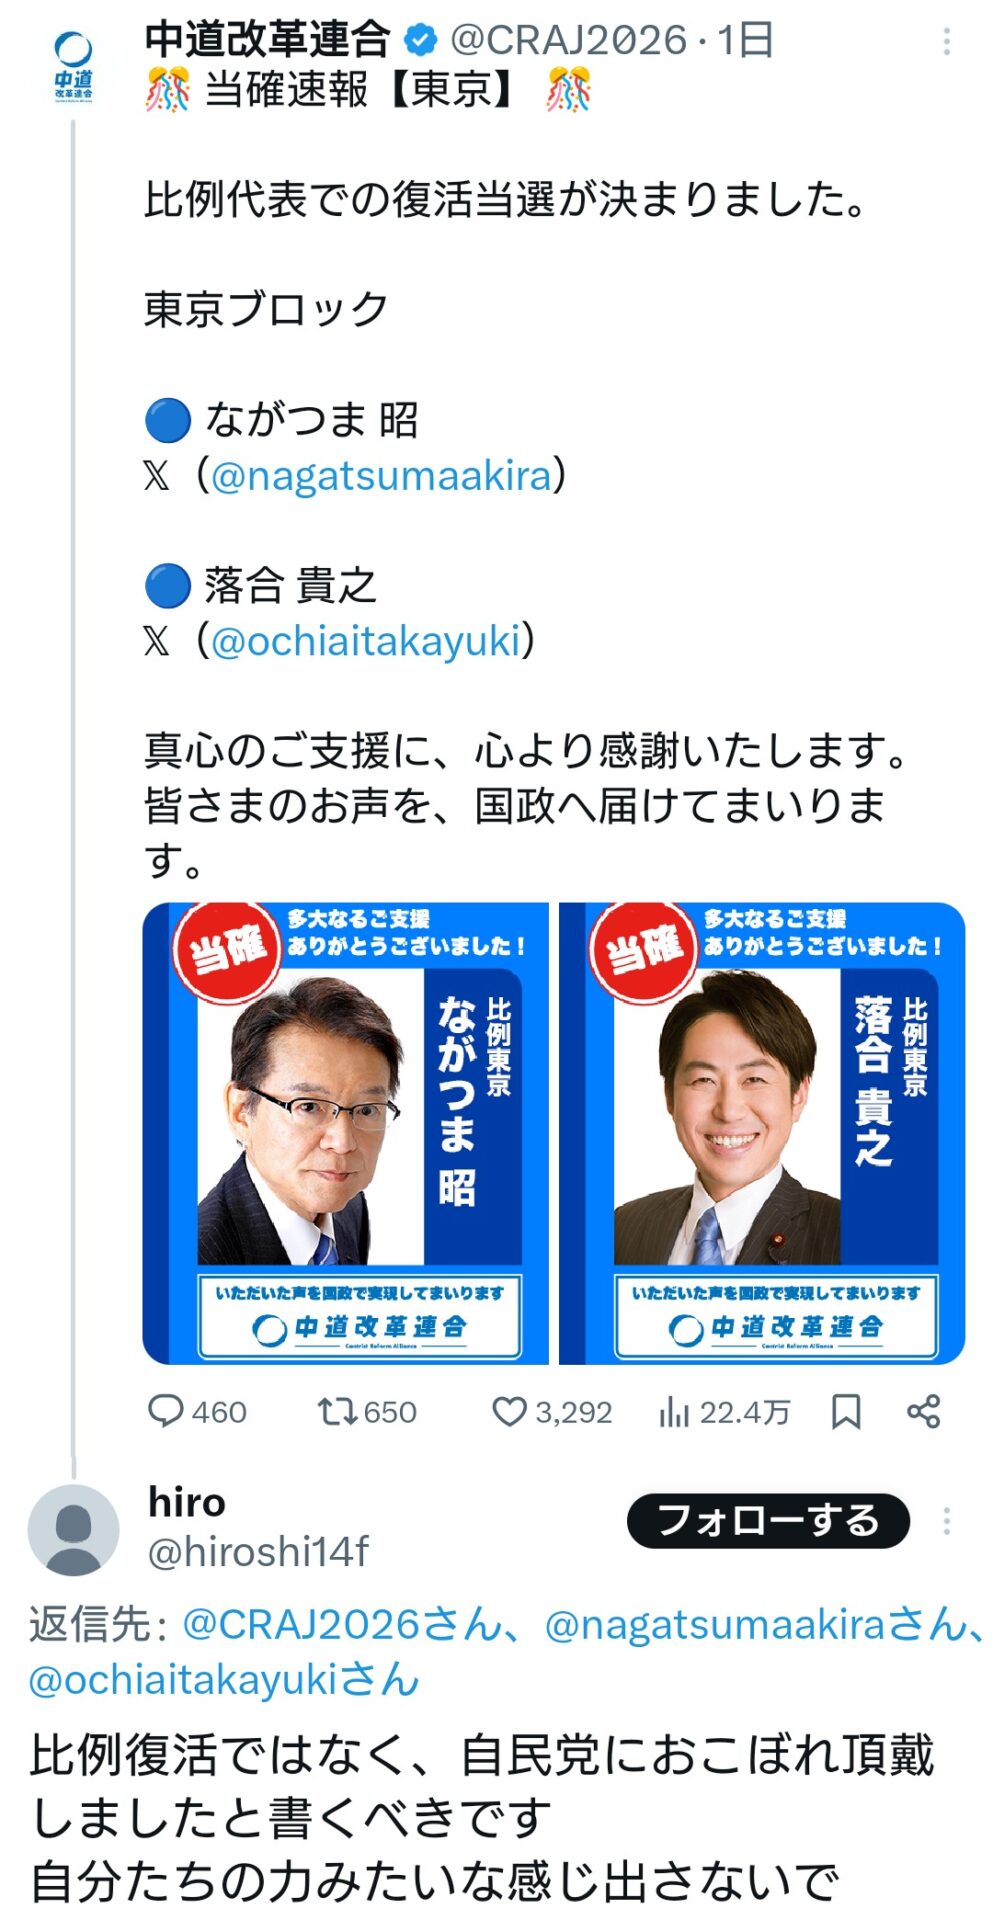This screenshot has height=1920, width=993.
Task: Open 中道改革連合 profile avatar logo
Action: point(73,66)
